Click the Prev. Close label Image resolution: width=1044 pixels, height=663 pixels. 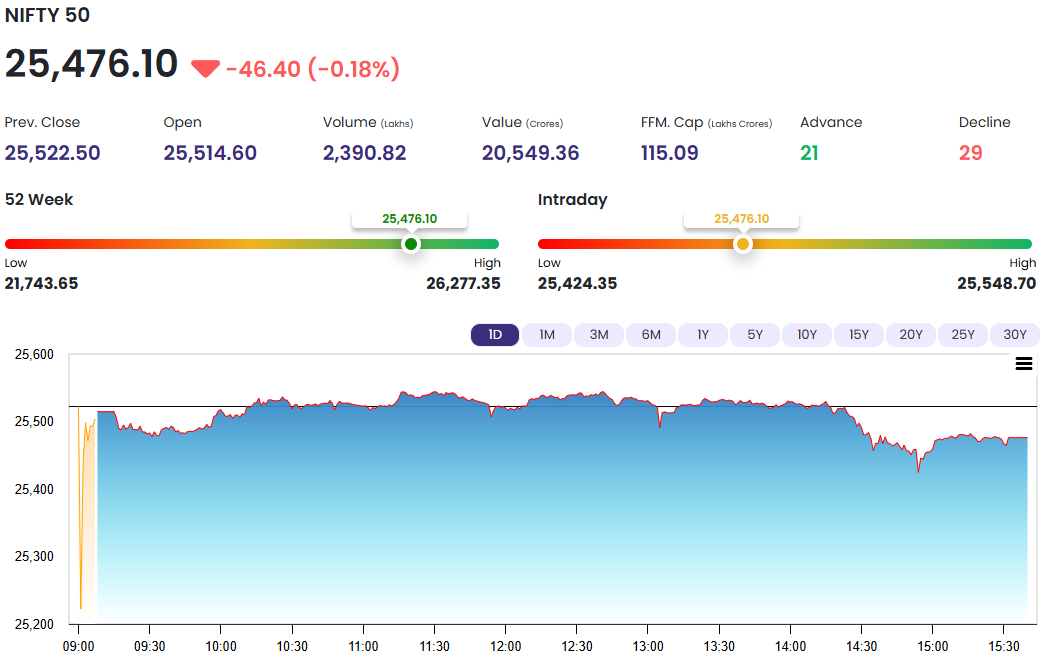click(x=42, y=122)
